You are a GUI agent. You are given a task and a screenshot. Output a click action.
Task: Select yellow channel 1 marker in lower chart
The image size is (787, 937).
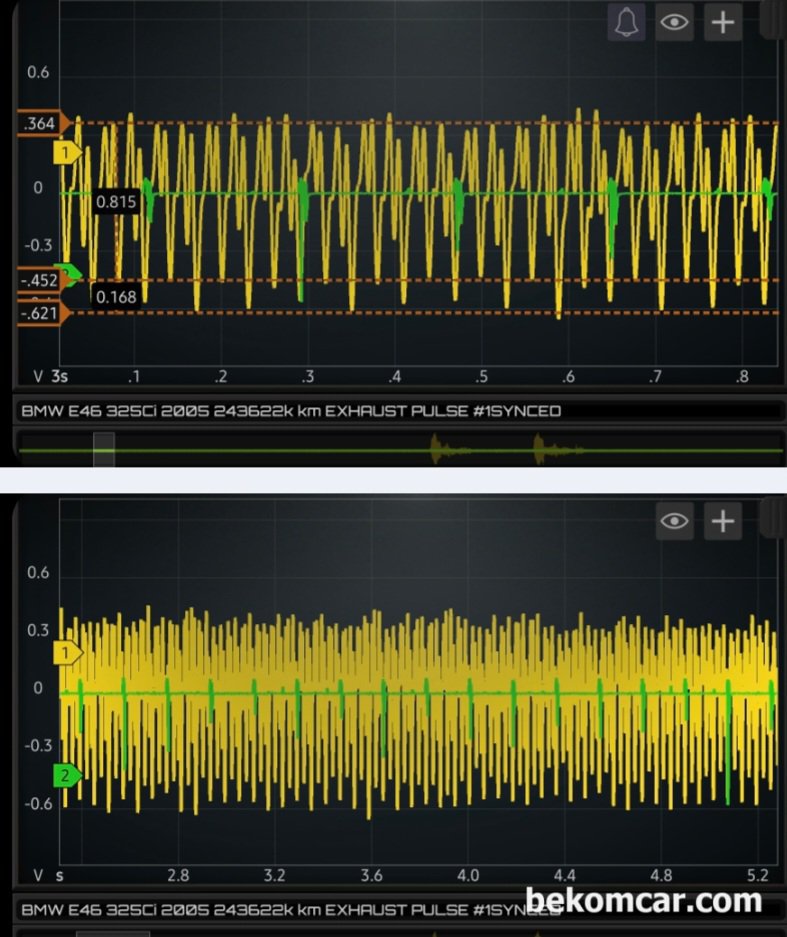pyautogui.click(x=67, y=653)
